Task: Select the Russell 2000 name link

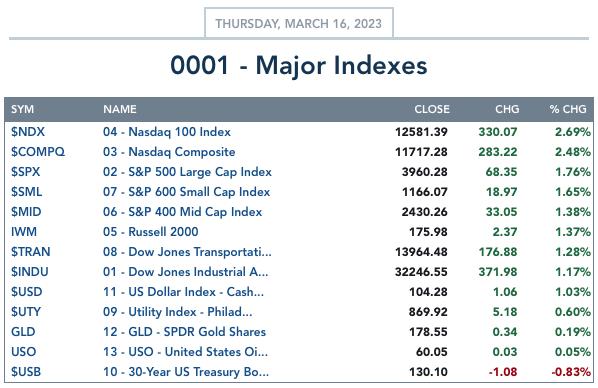Action: point(151,232)
